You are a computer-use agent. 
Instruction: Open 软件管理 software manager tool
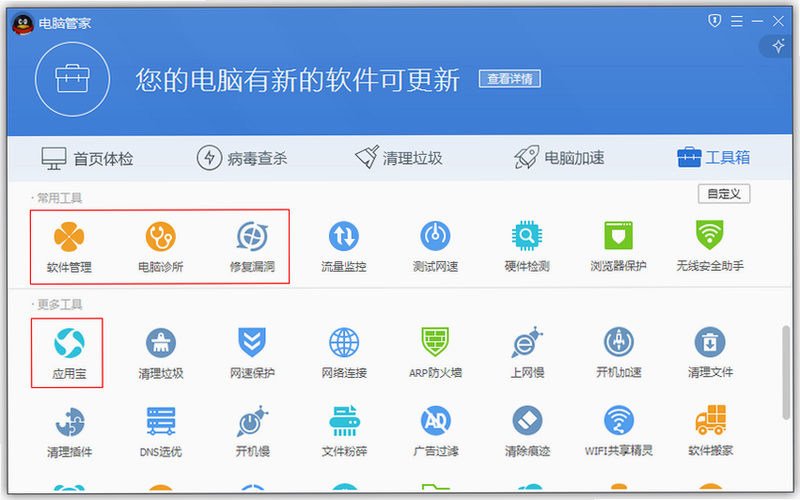(x=69, y=247)
